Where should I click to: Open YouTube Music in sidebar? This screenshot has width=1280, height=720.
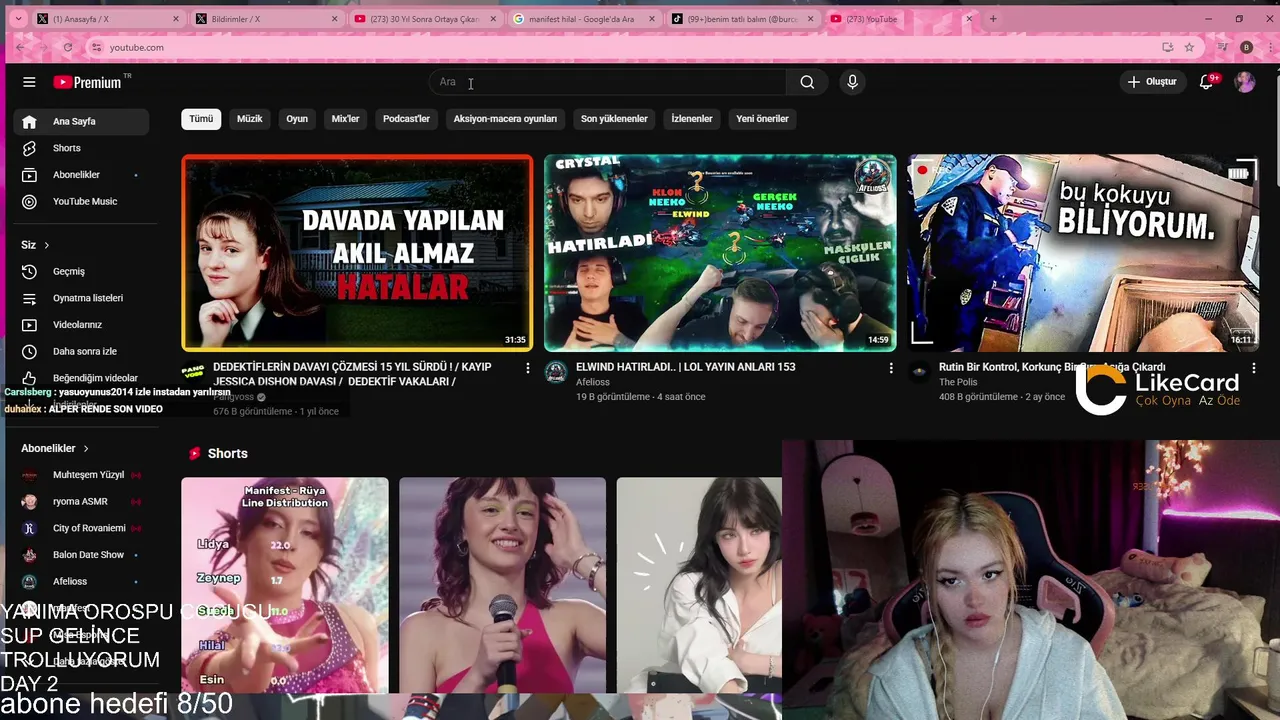pyautogui.click(x=81, y=201)
